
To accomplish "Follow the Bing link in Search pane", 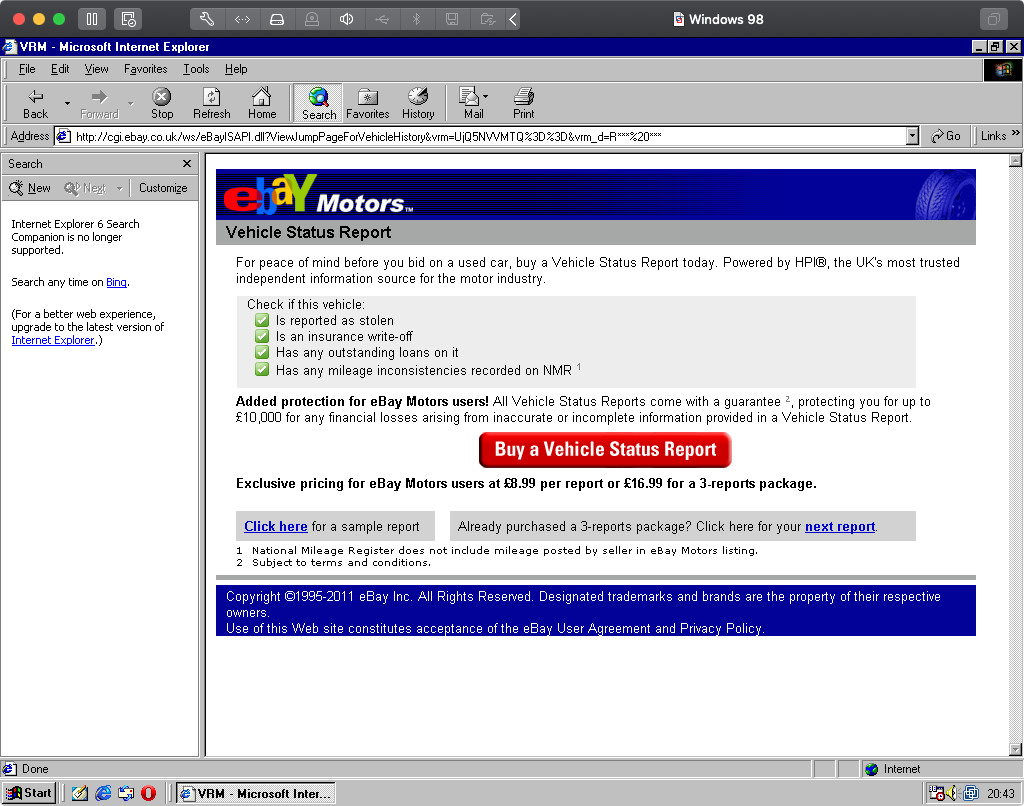I will click(x=116, y=282).
